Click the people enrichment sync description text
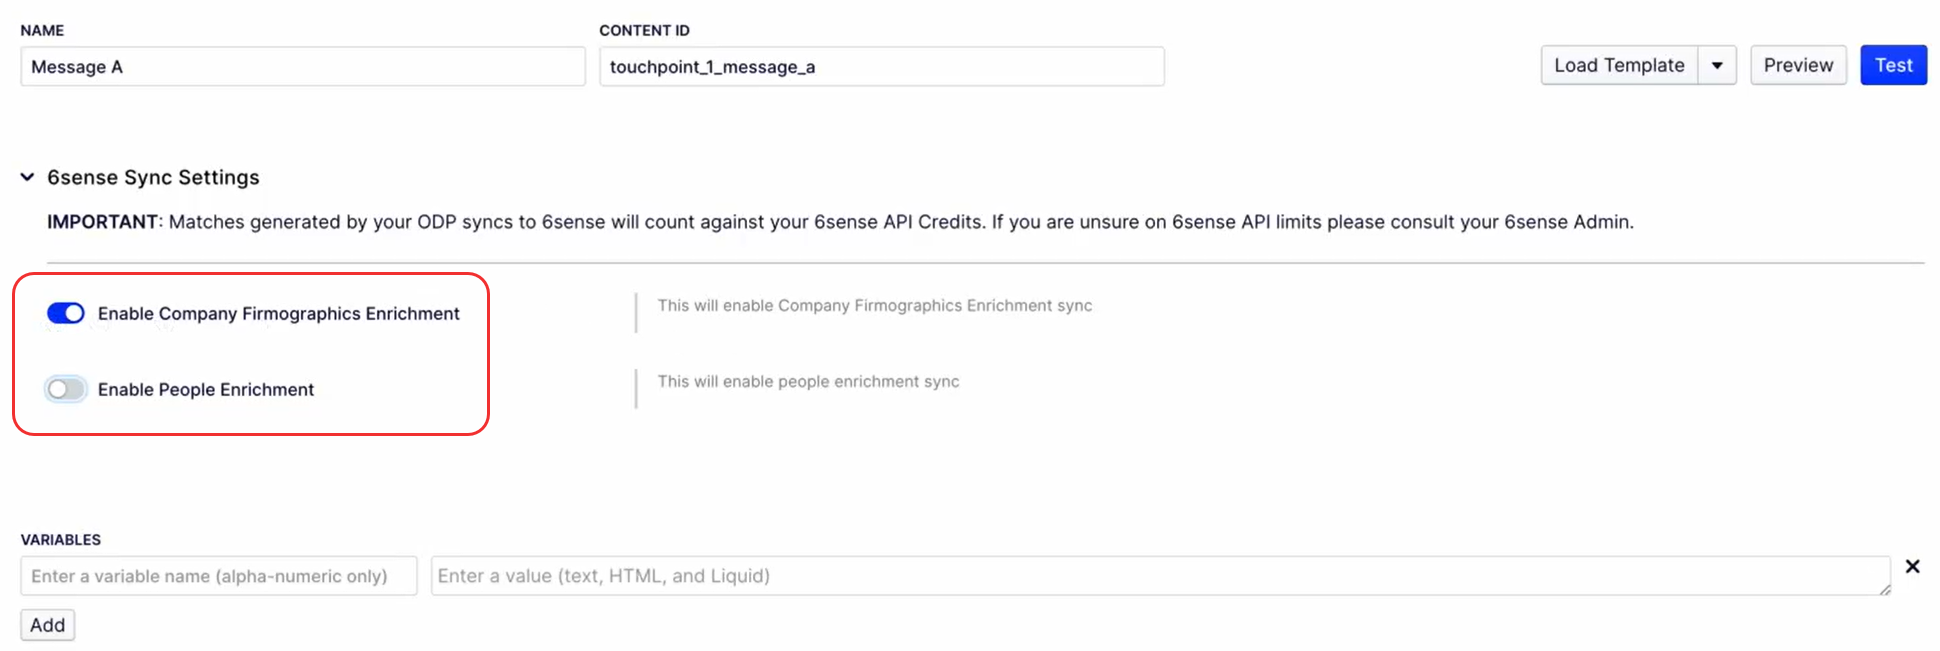1940x651 pixels. [x=808, y=382]
